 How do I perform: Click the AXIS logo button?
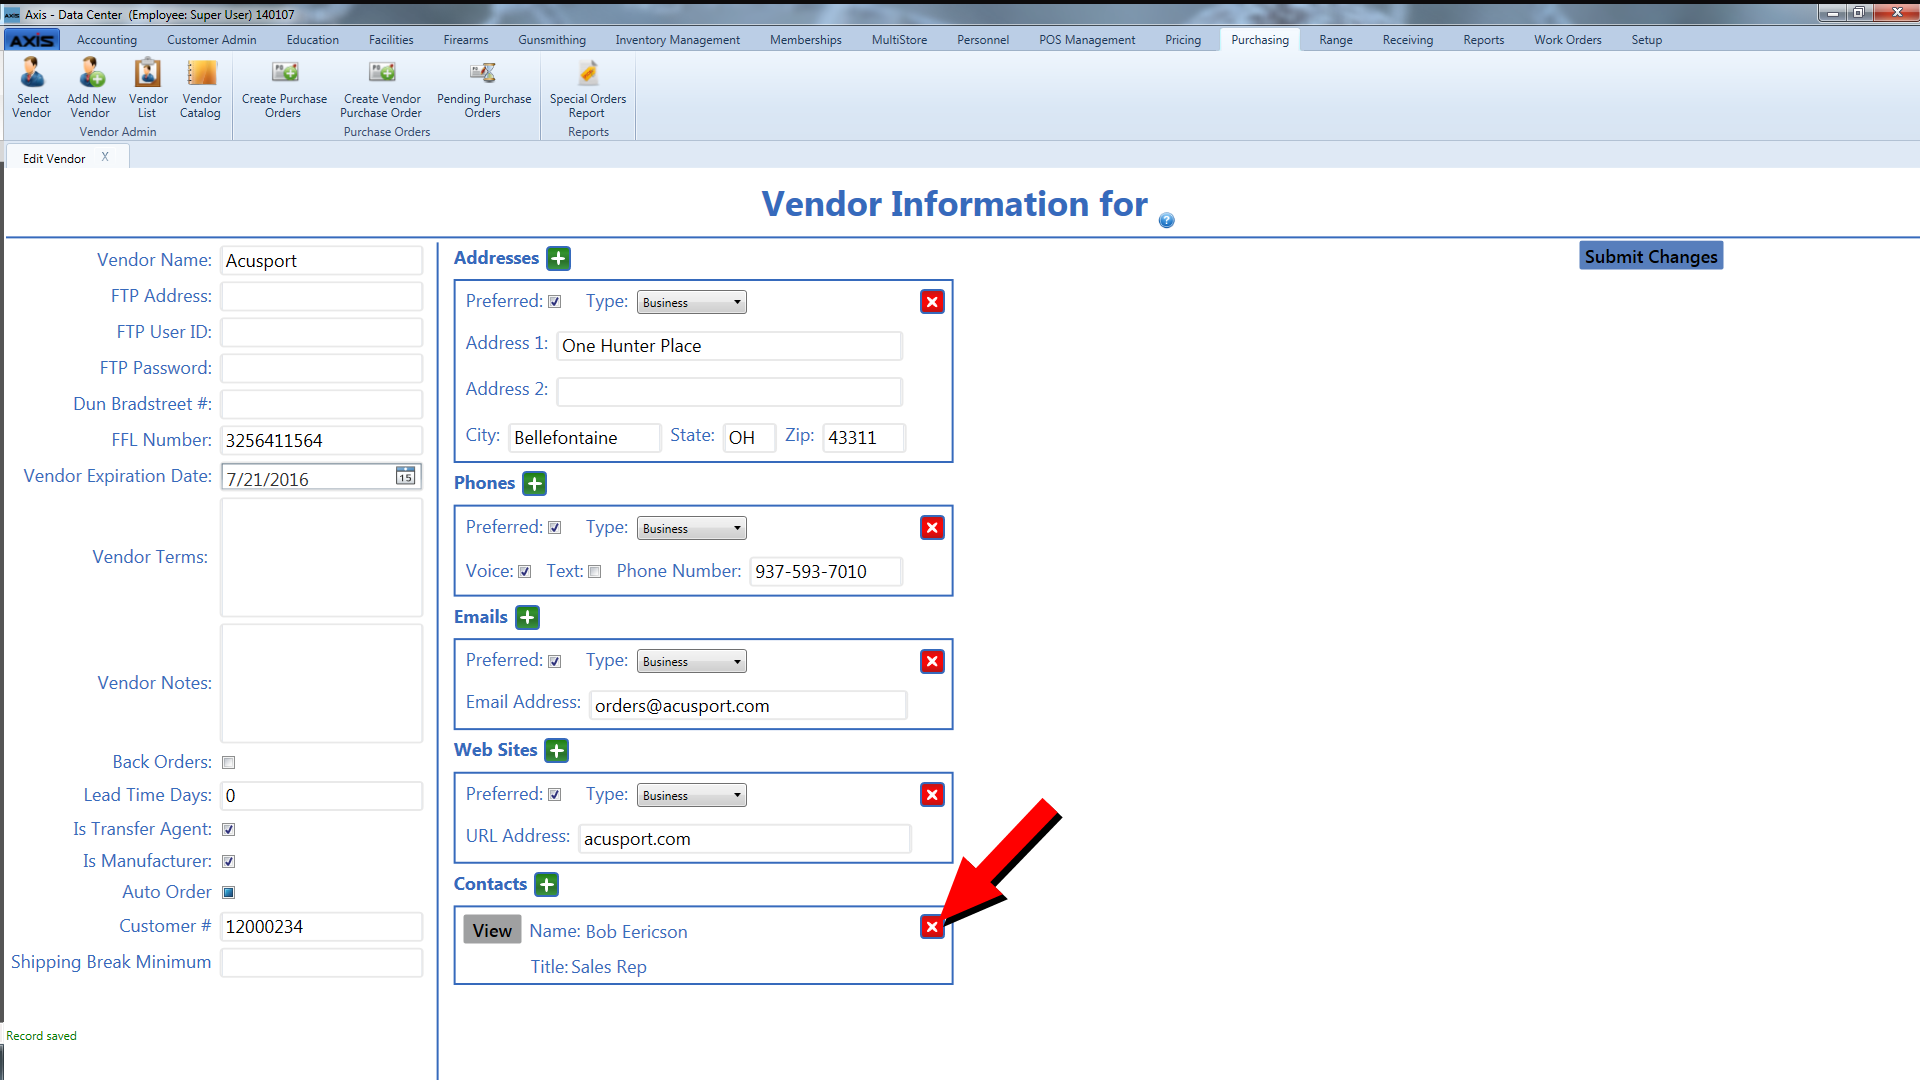(x=32, y=40)
